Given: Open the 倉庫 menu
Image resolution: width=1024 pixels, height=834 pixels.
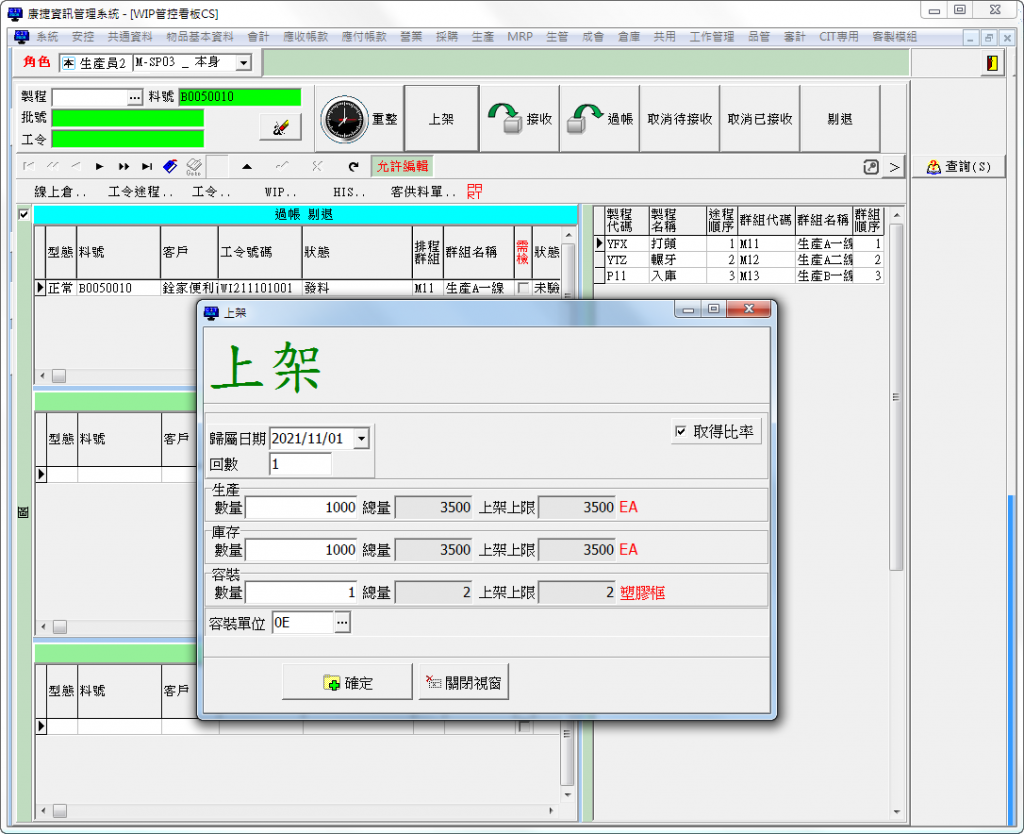Looking at the screenshot, I should [x=628, y=37].
